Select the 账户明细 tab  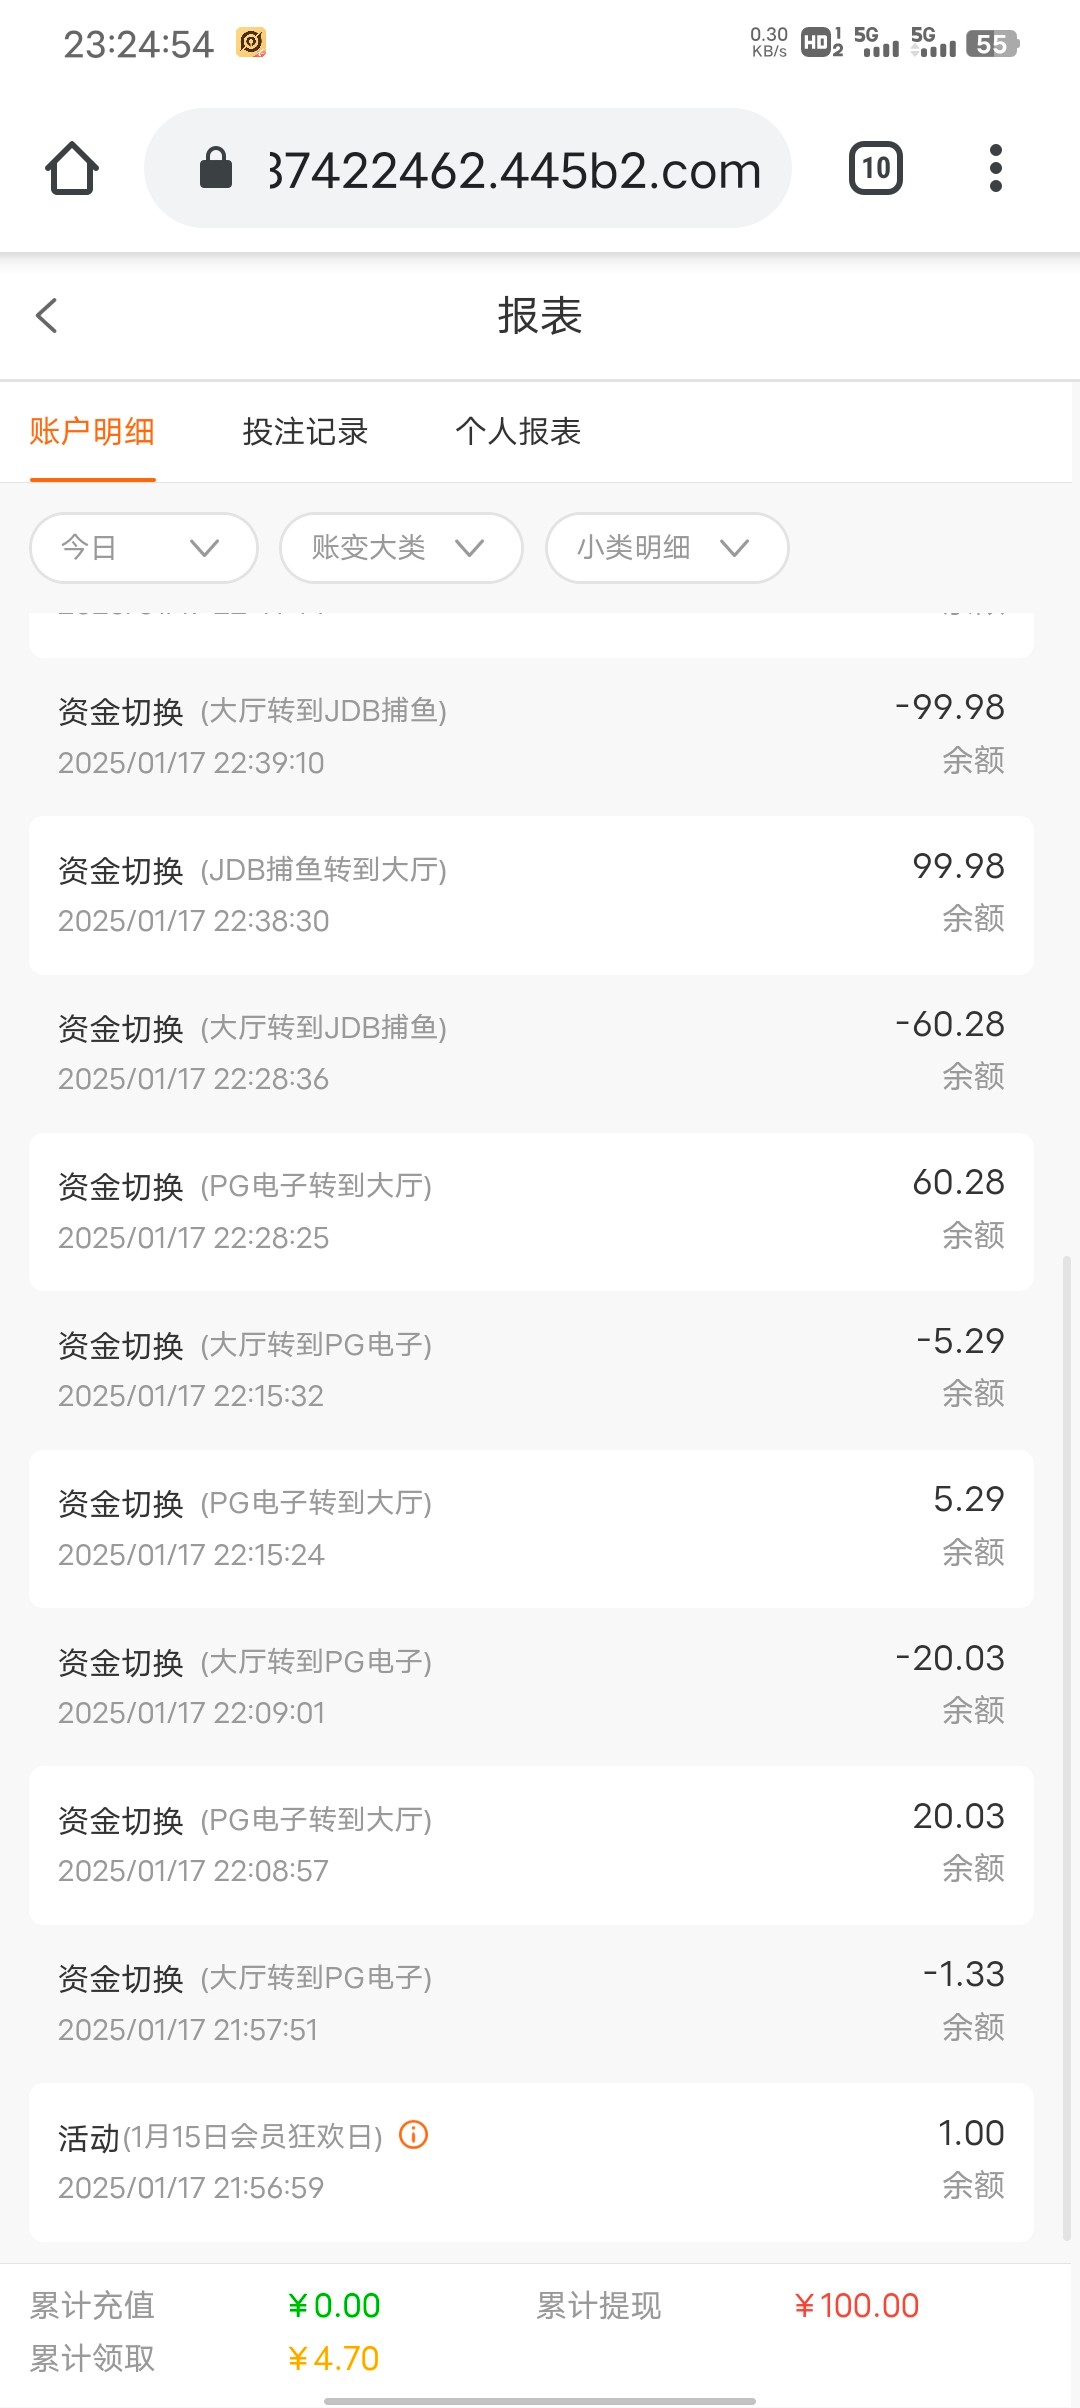pyautogui.click(x=92, y=432)
